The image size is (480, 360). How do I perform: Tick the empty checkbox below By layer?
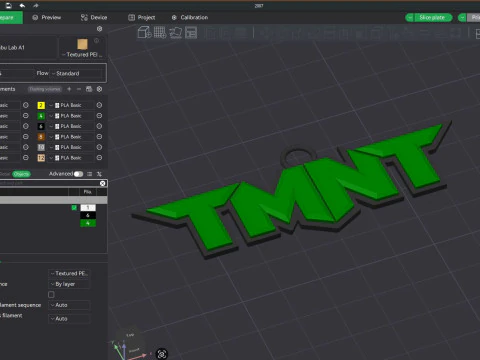point(51,295)
